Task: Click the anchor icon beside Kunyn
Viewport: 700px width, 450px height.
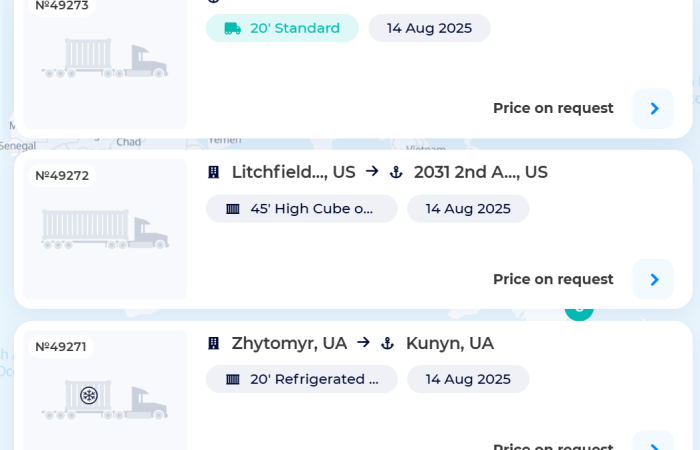Action: pos(388,343)
